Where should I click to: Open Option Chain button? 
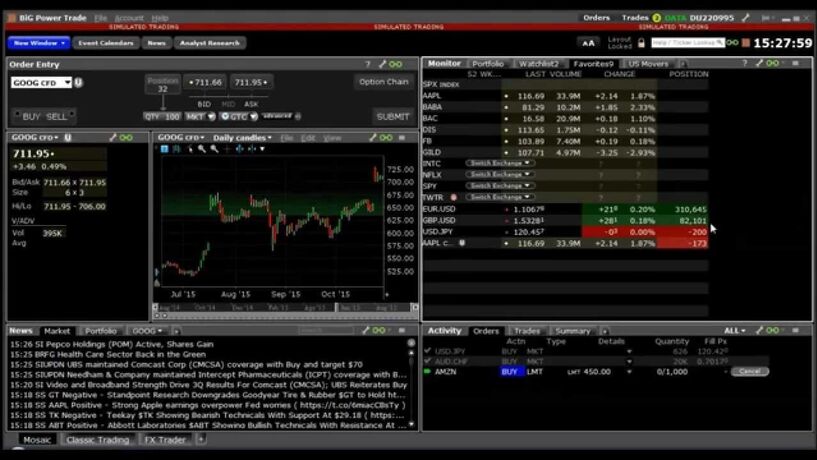pyautogui.click(x=383, y=82)
